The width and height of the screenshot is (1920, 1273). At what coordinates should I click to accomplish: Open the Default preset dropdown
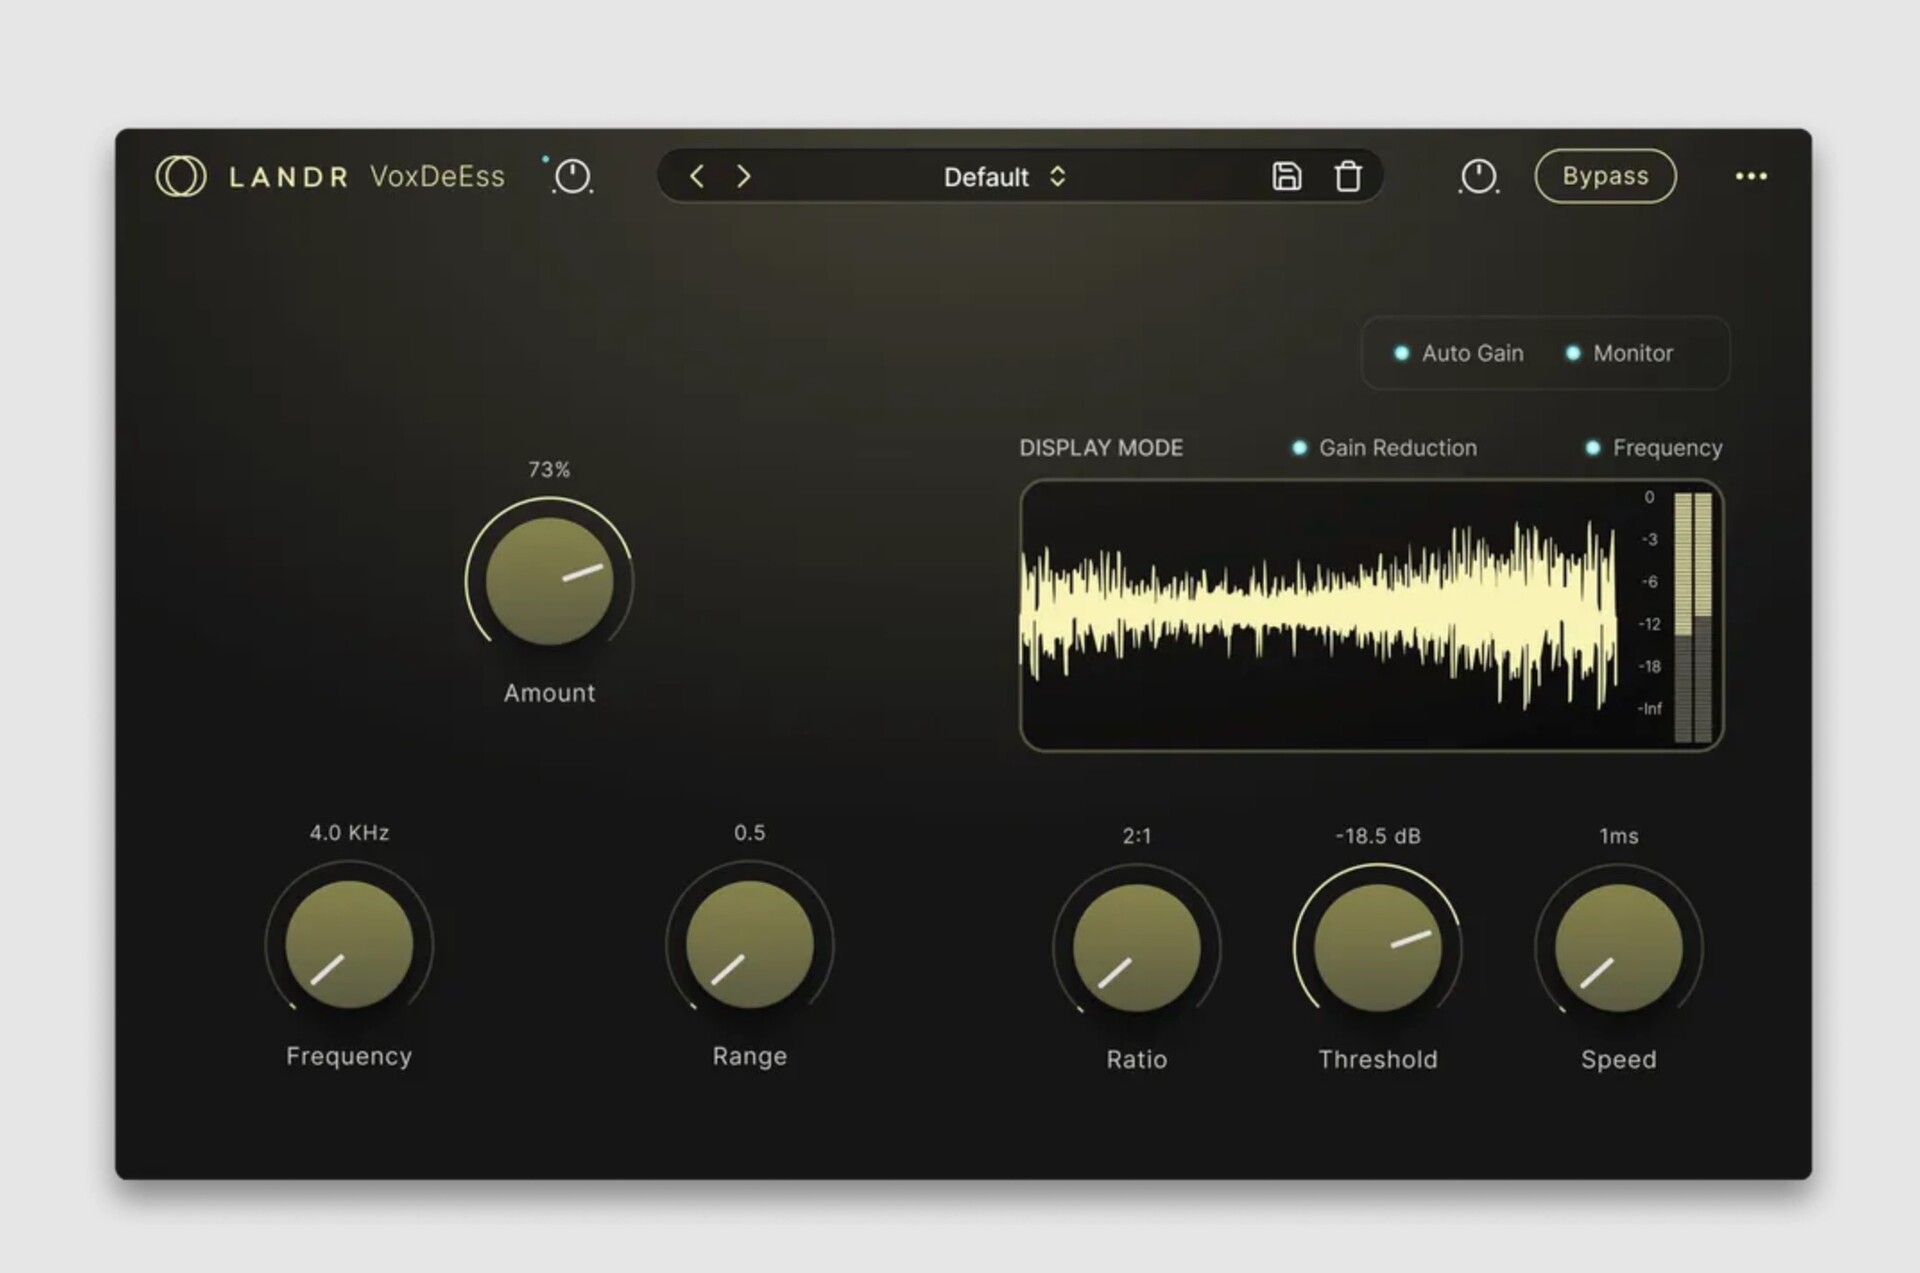pyautogui.click(x=986, y=177)
